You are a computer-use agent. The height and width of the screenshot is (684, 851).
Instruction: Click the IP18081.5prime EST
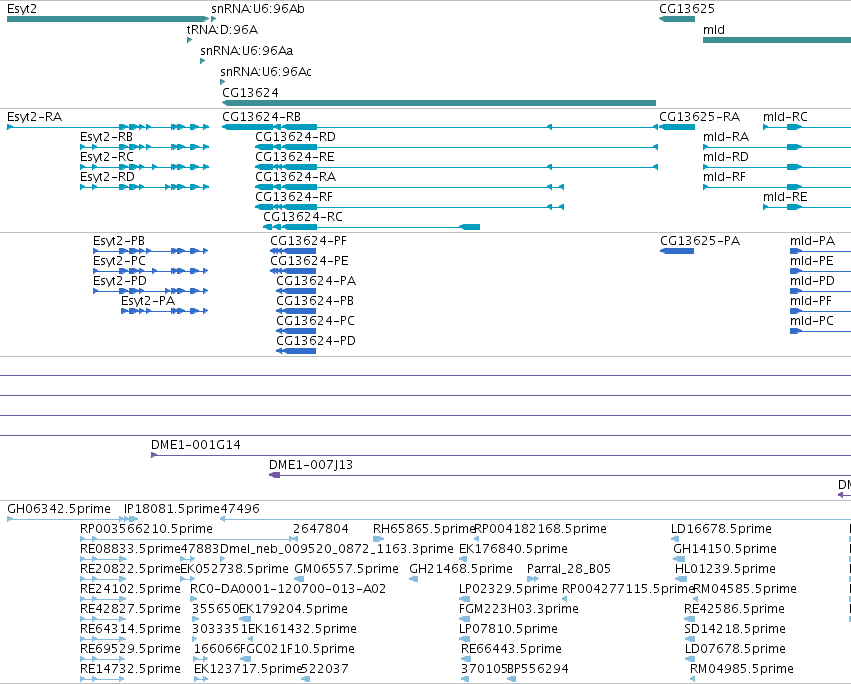click(130, 519)
